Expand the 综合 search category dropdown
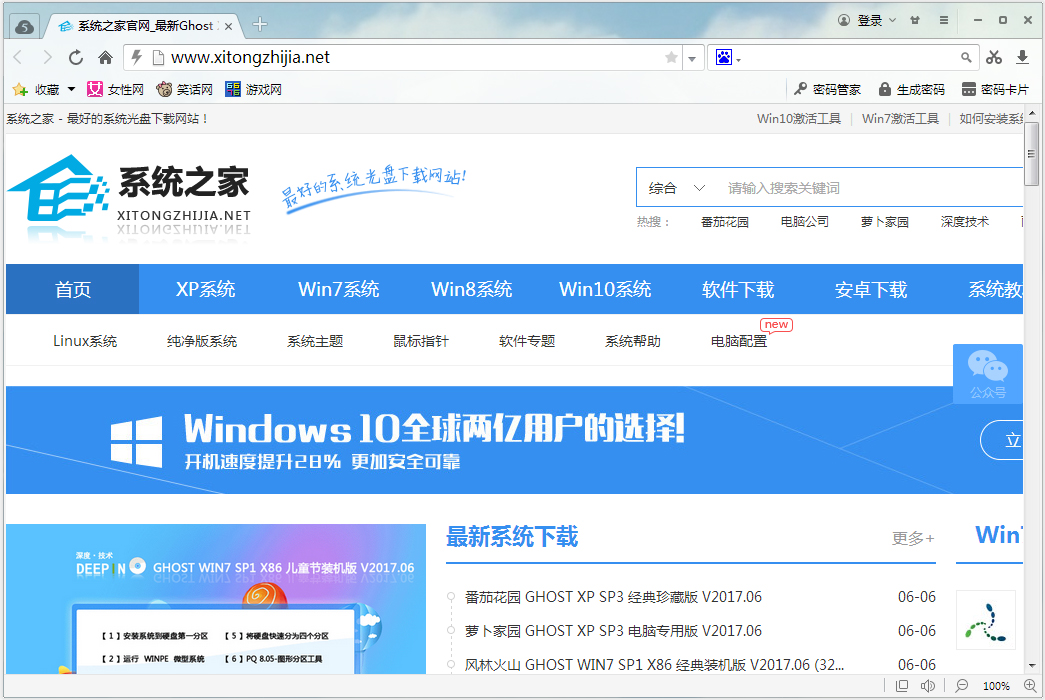The height and width of the screenshot is (700, 1045). point(678,188)
